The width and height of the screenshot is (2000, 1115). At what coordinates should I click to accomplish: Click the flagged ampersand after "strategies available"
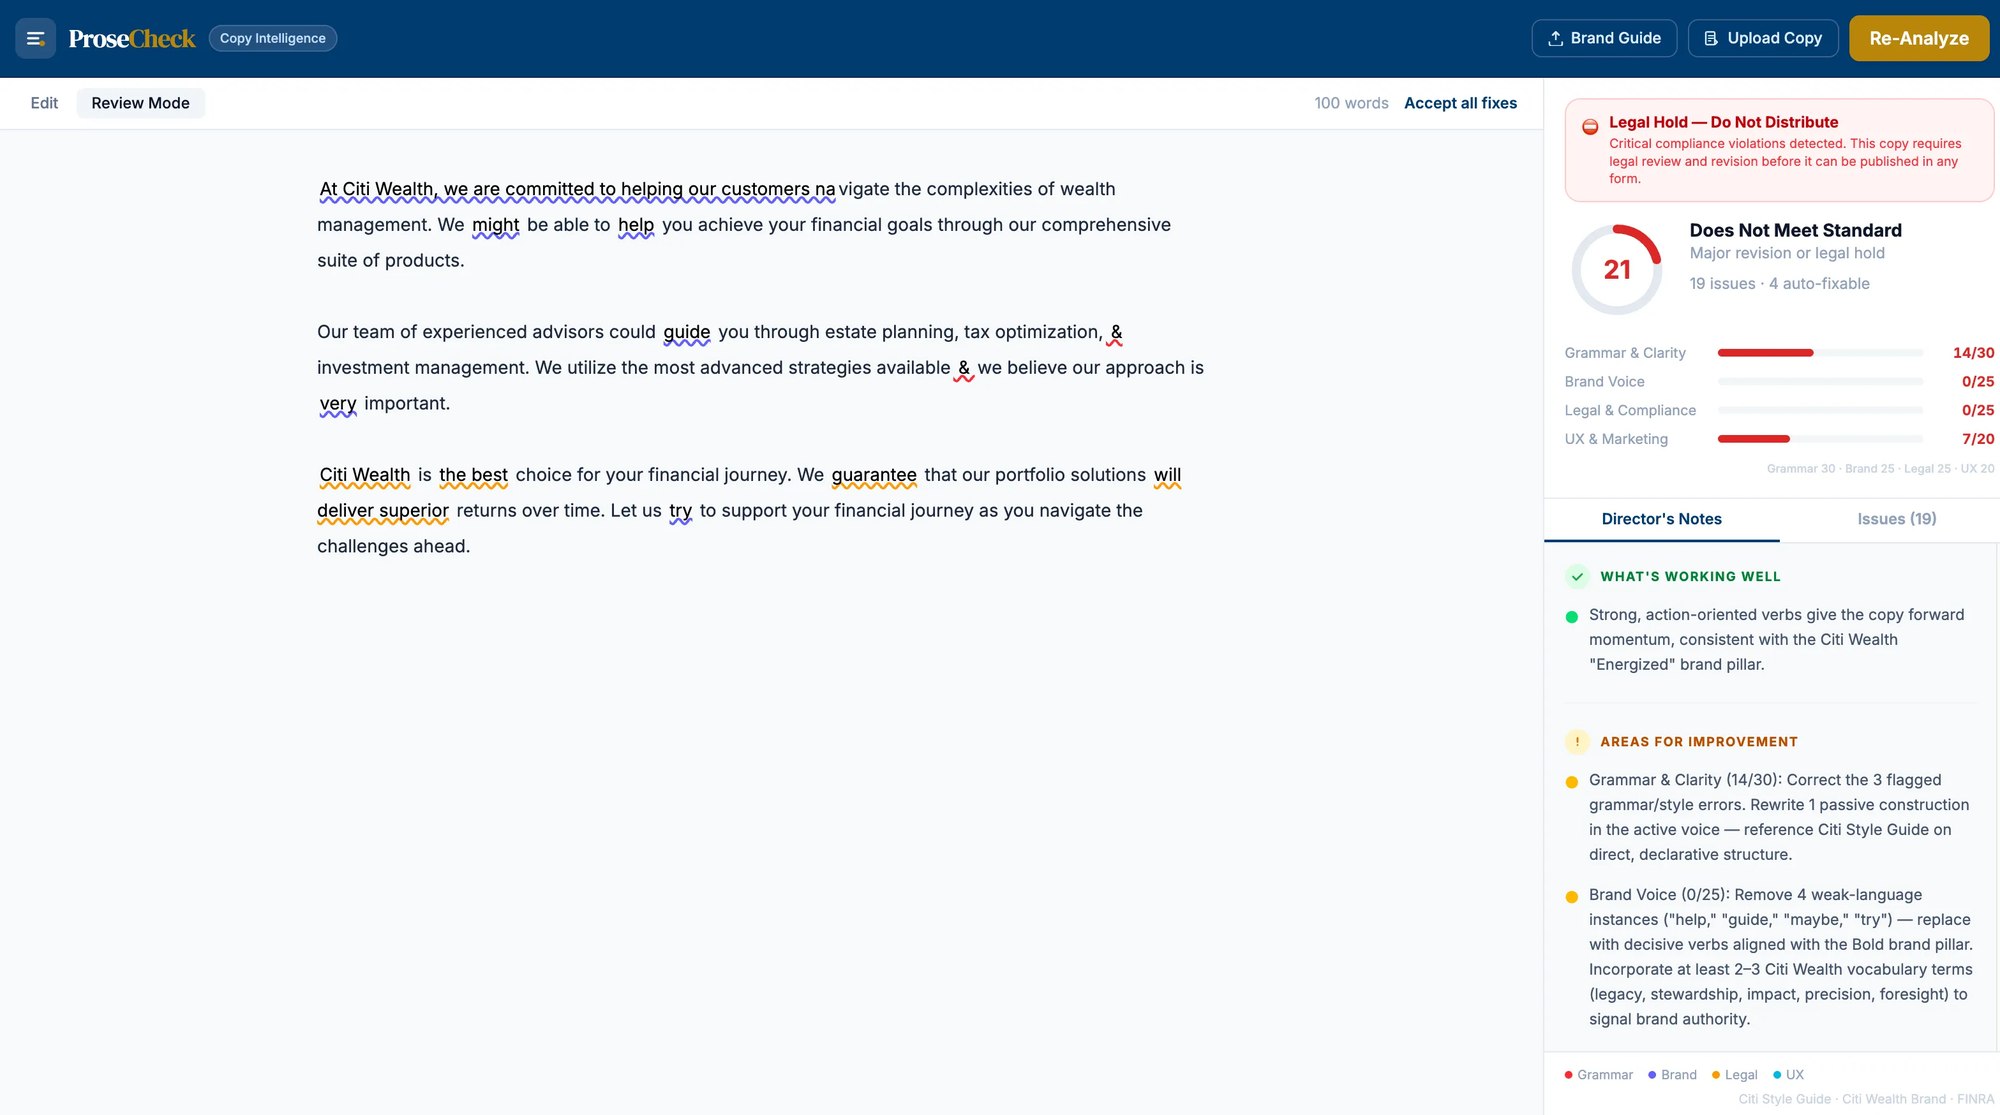coord(964,368)
